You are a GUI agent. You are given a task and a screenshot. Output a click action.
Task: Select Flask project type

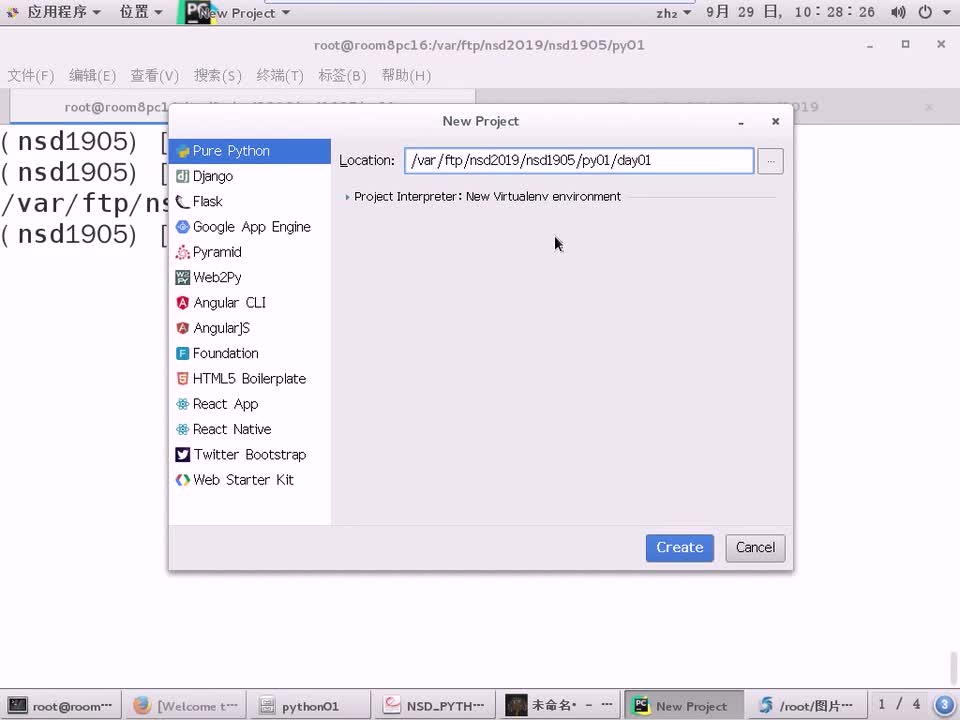point(250,201)
